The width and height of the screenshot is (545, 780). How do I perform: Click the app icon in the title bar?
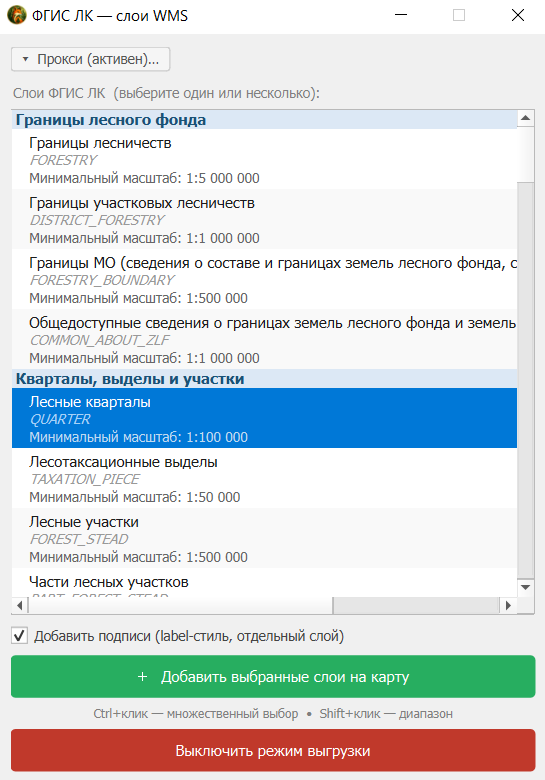(x=16, y=15)
